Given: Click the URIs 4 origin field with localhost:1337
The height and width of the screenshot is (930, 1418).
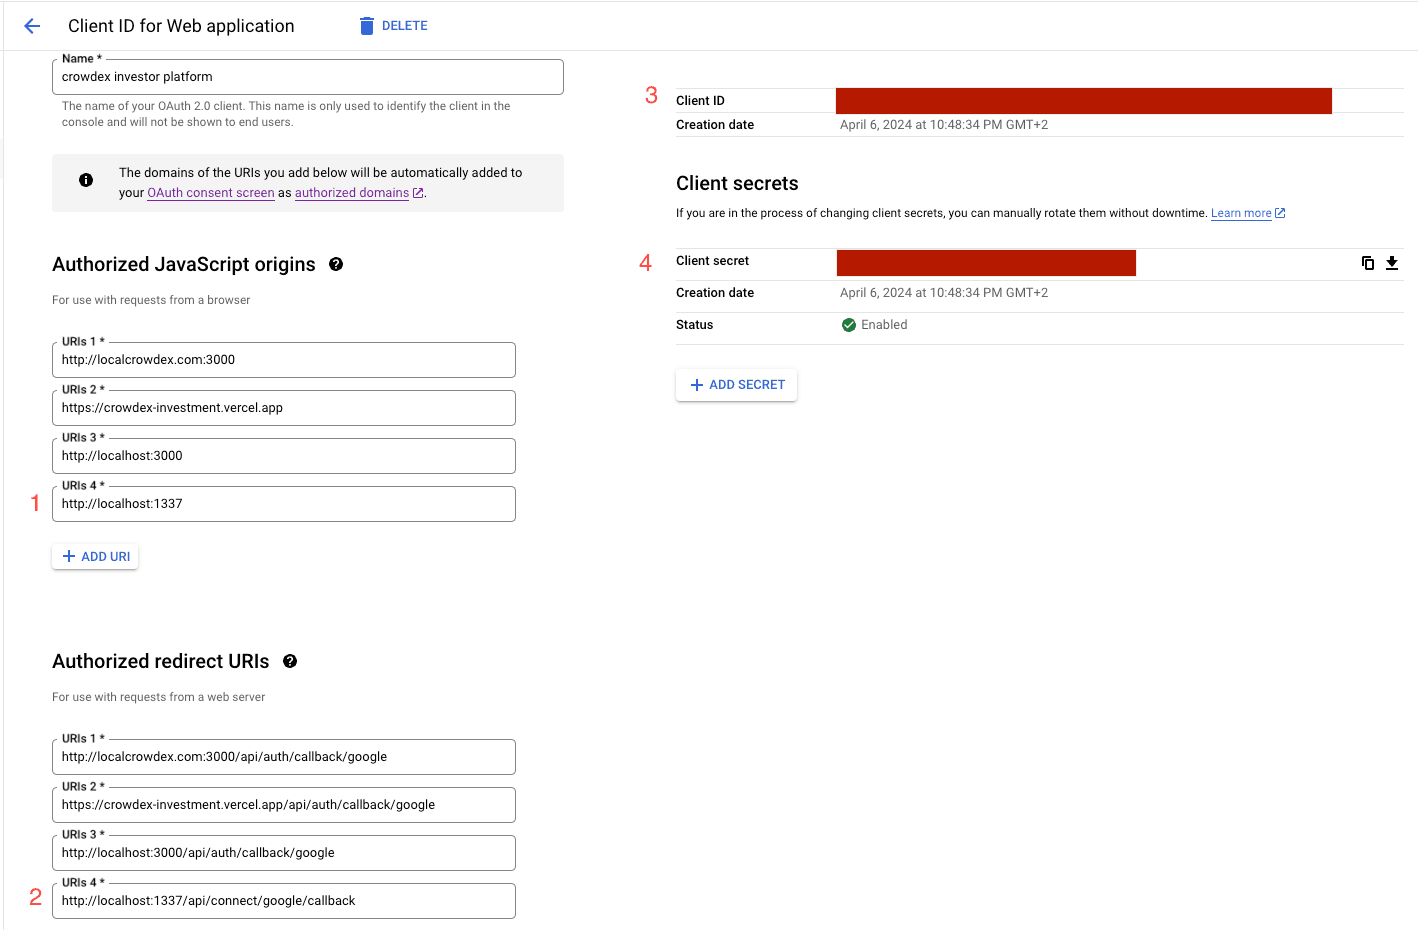Looking at the screenshot, I should (x=283, y=503).
